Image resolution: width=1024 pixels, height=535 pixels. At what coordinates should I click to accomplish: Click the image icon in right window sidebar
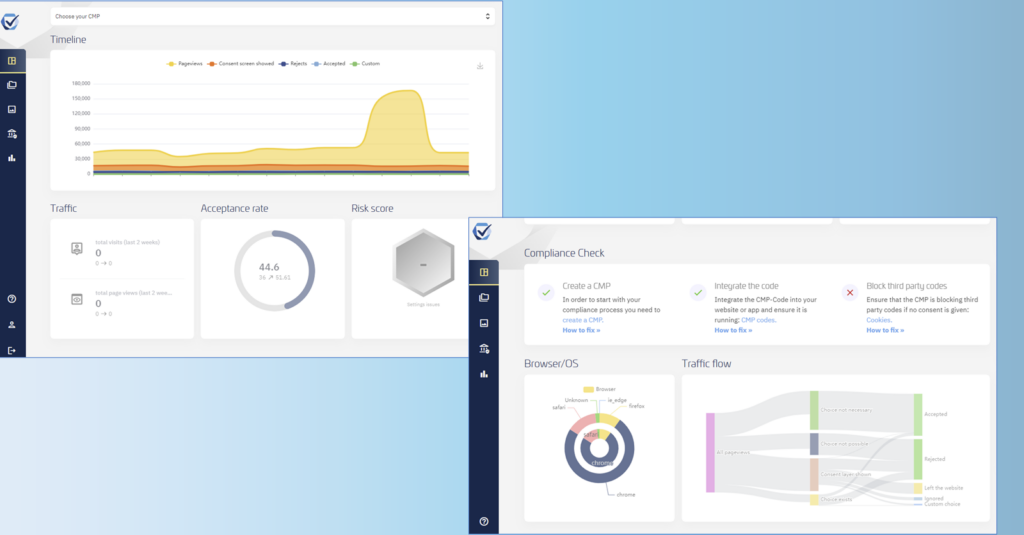coord(484,323)
